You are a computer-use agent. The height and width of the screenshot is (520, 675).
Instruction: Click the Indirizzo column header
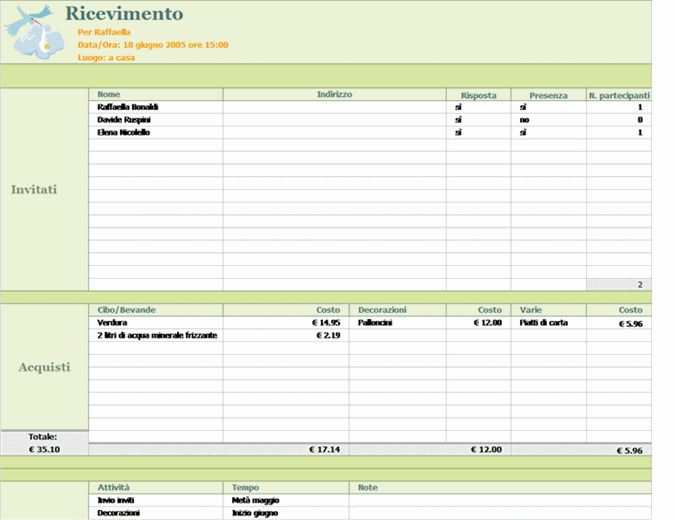pyautogui.click(x=334, y=95)
